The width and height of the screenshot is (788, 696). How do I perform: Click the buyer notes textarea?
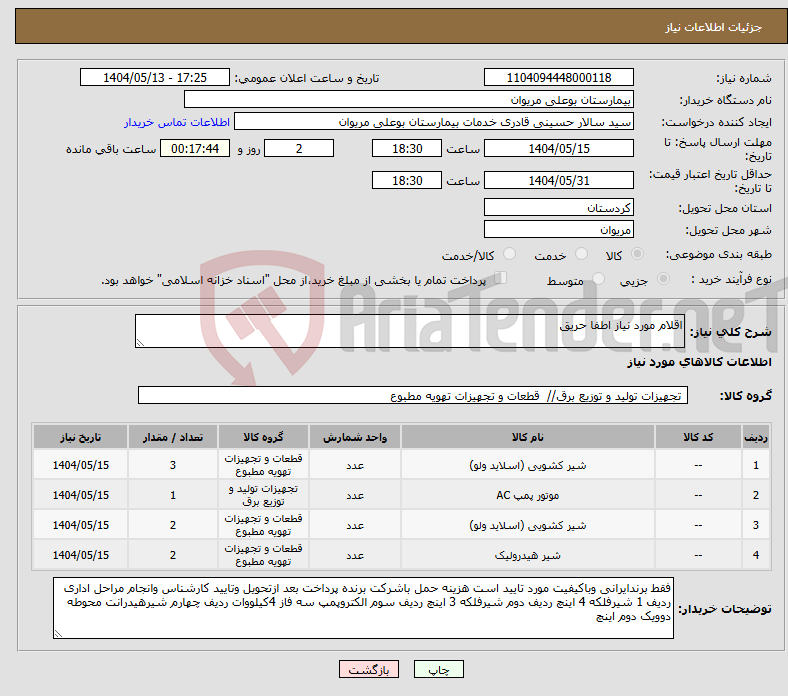tap(363, 608)
